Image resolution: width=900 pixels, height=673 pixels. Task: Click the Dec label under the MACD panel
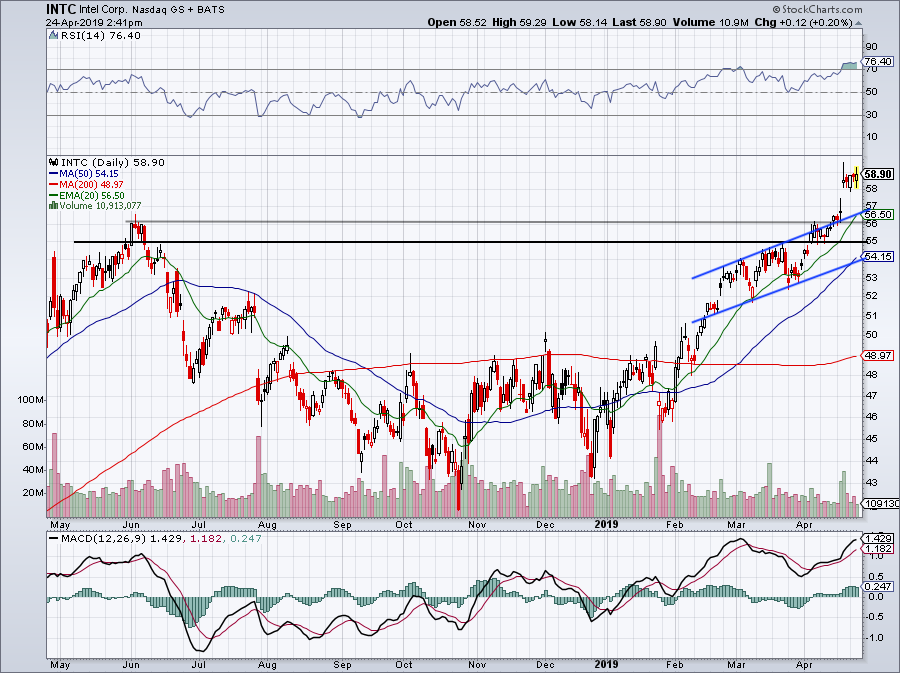pyautogui.click(x=545, y=665)
